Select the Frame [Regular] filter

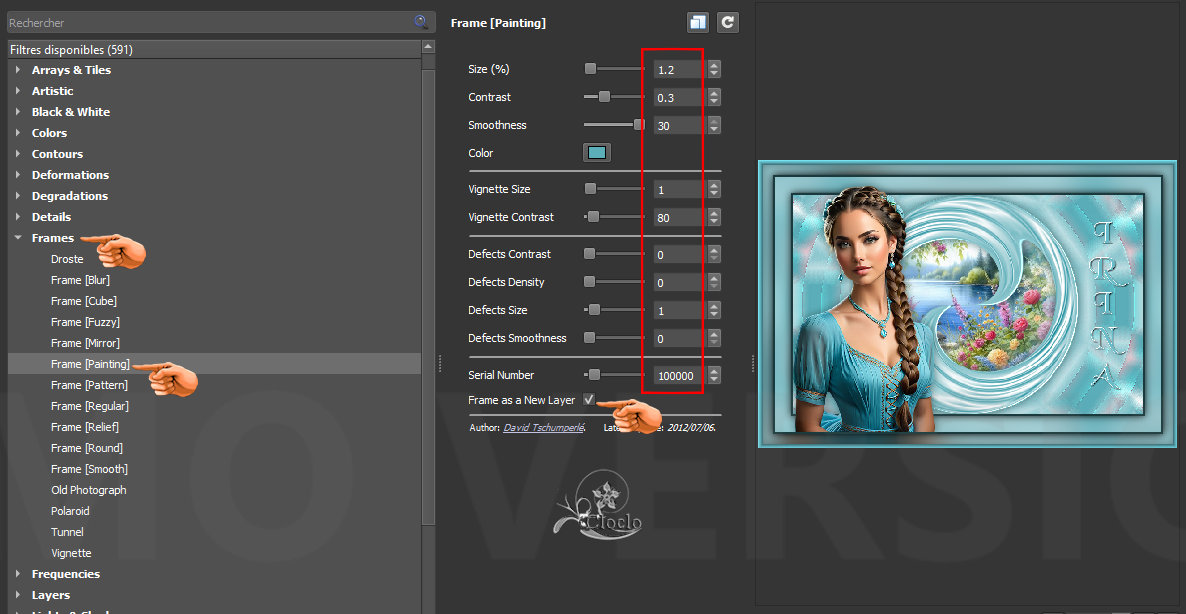[90, 406]
